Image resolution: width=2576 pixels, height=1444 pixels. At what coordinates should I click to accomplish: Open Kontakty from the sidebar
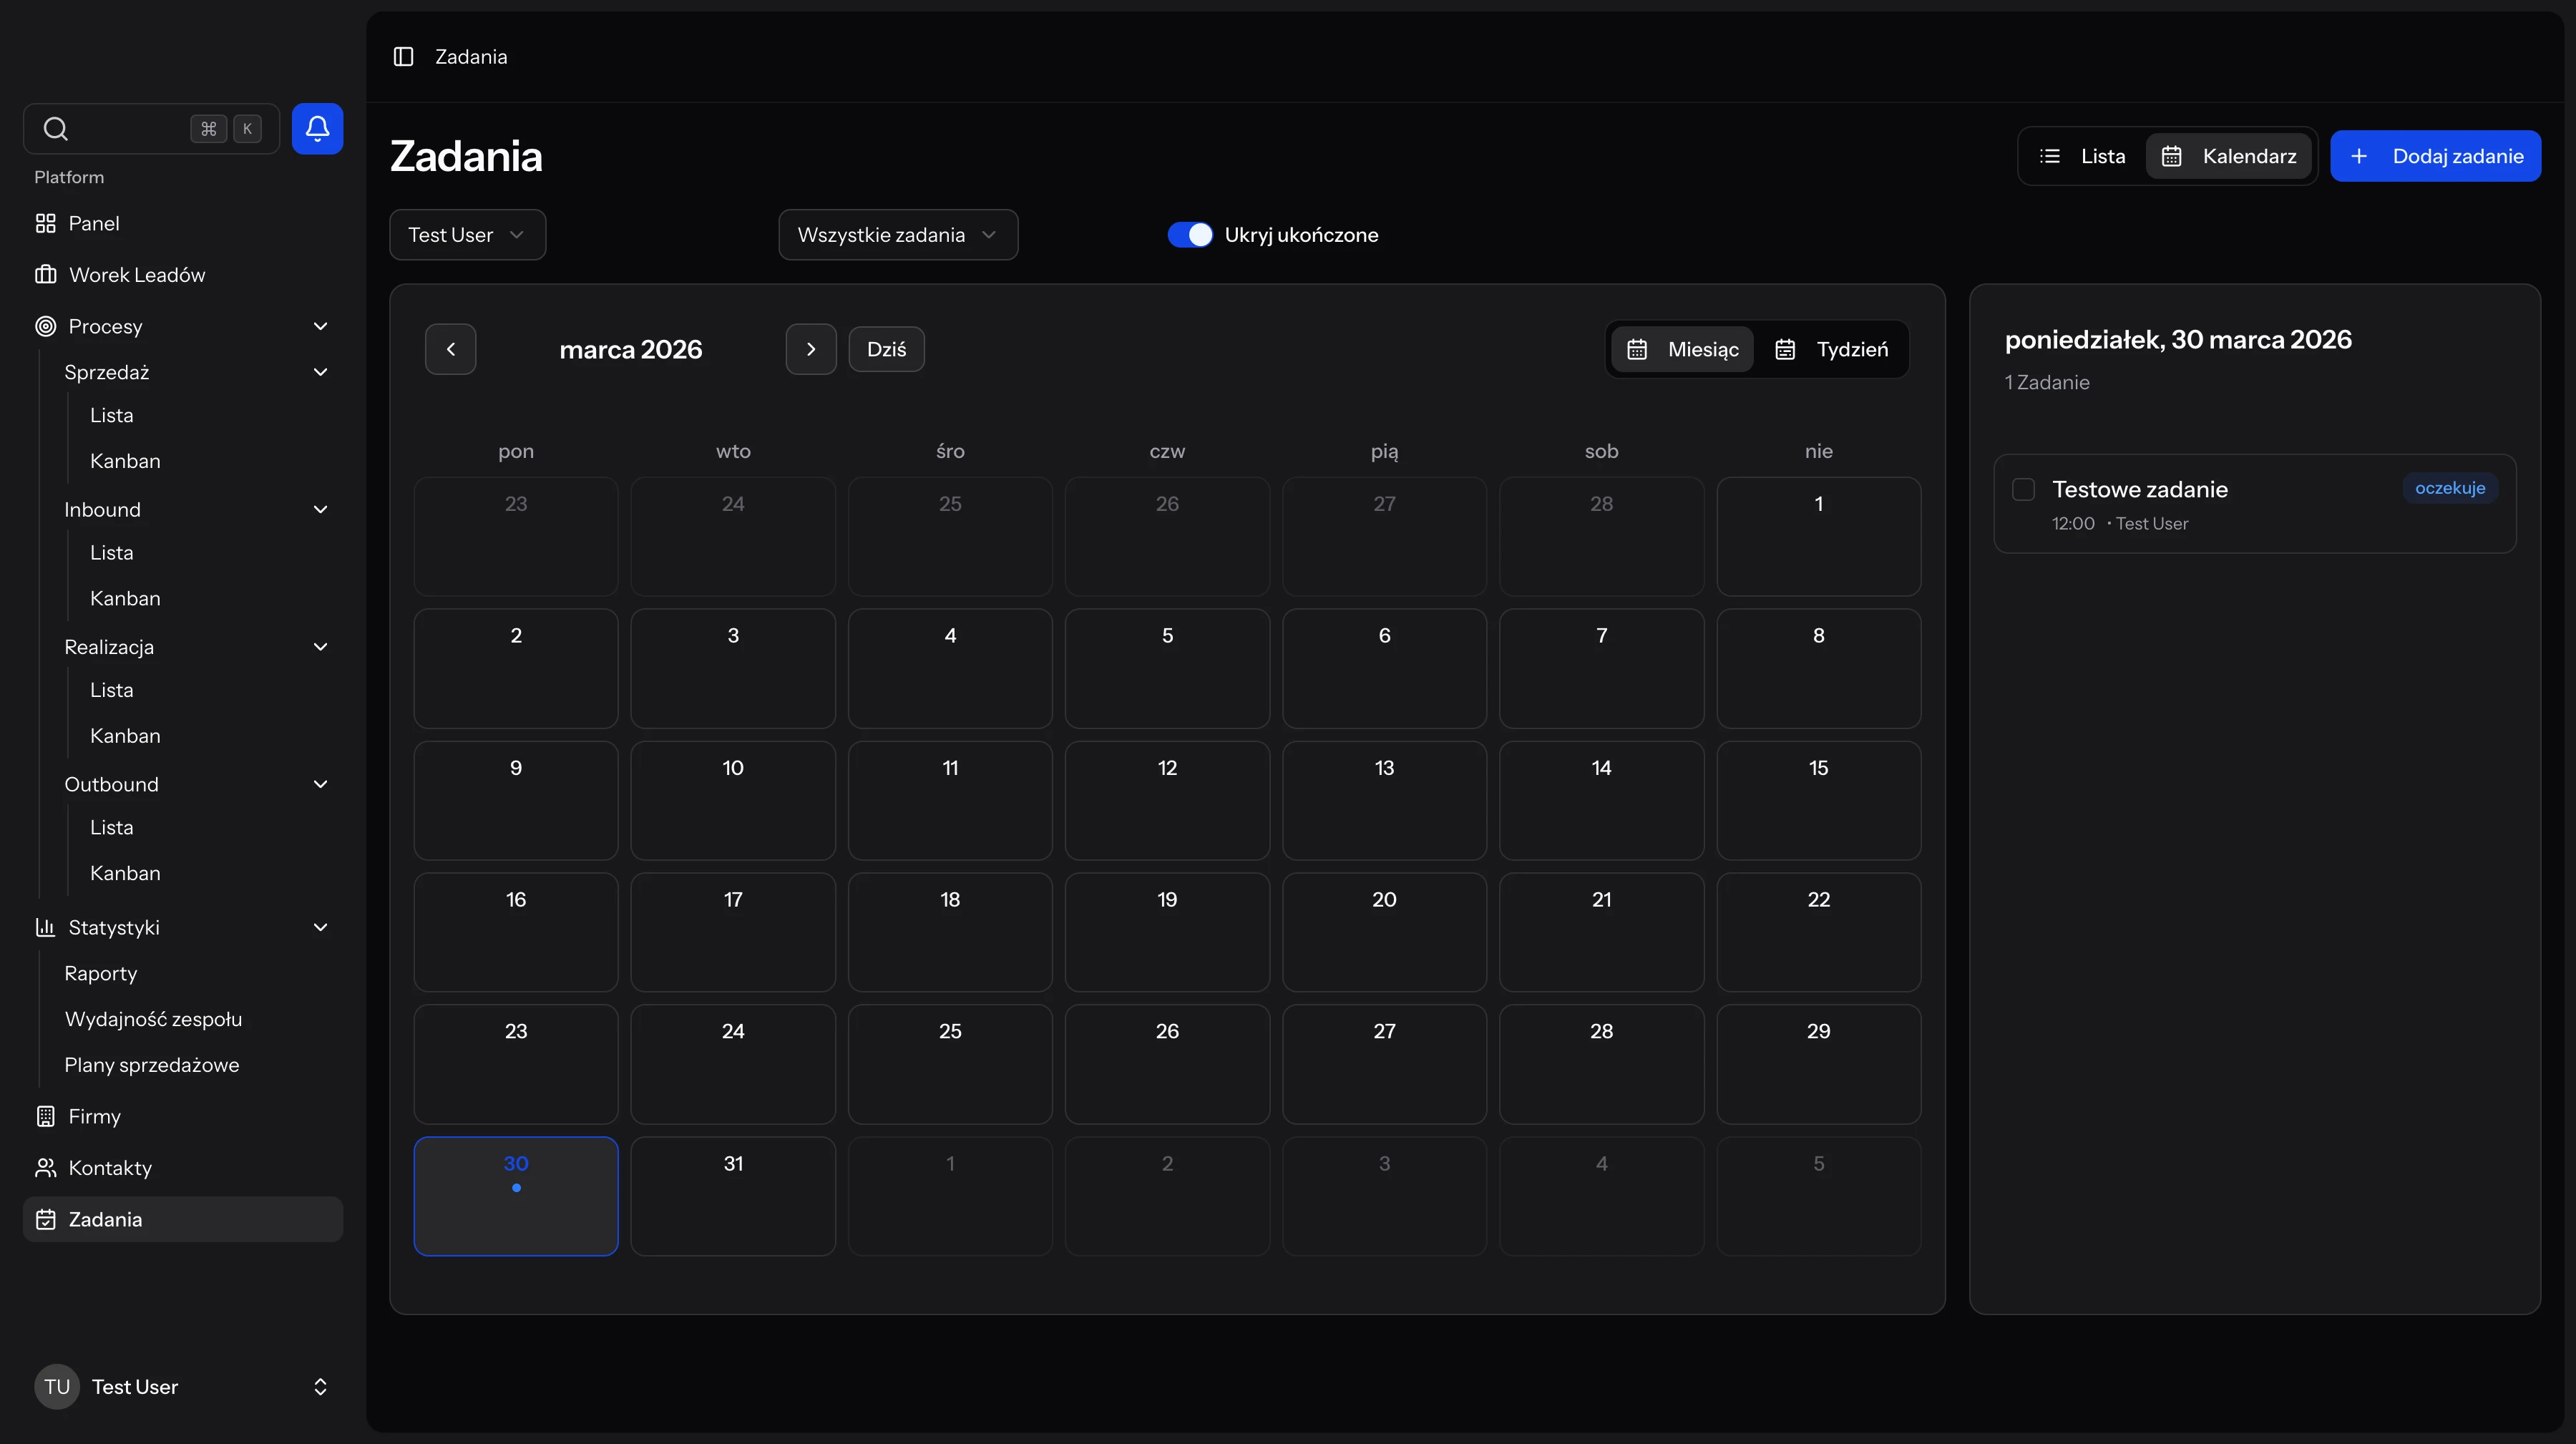pyautogui.click(x=110, y=1168)
